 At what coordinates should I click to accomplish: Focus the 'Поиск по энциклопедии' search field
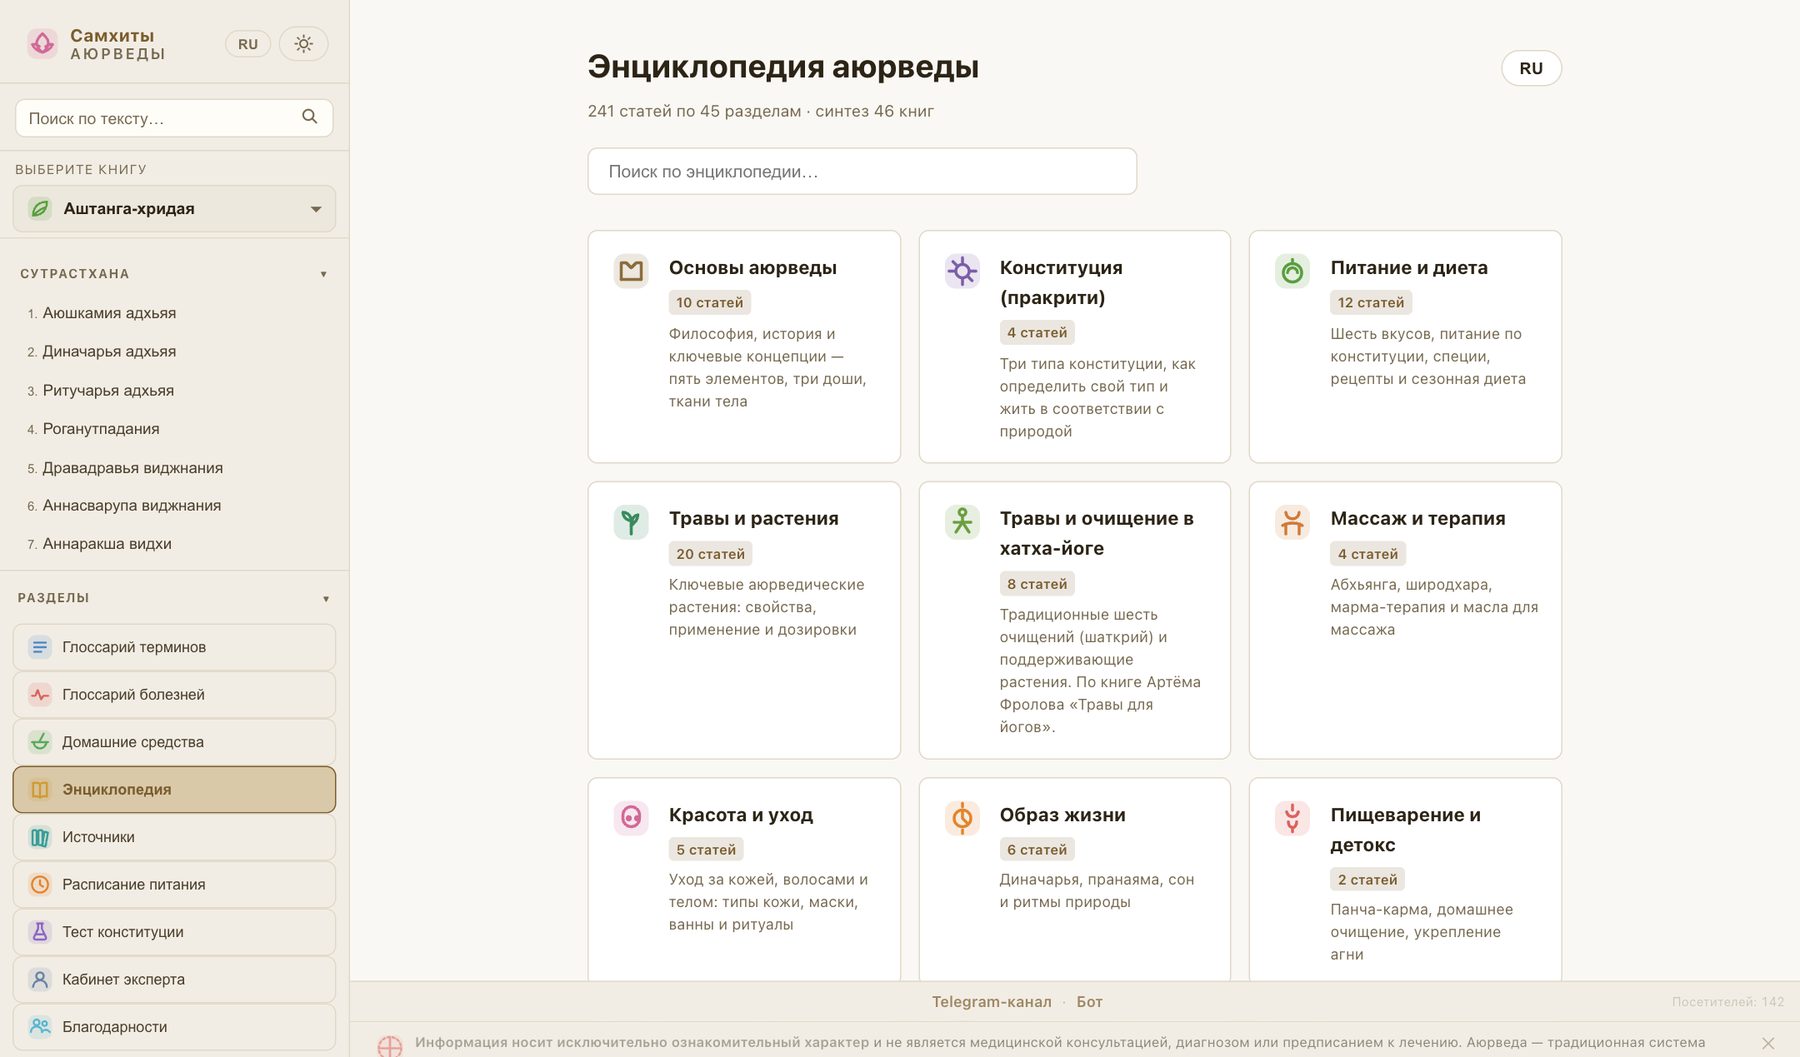pos(862,171)
